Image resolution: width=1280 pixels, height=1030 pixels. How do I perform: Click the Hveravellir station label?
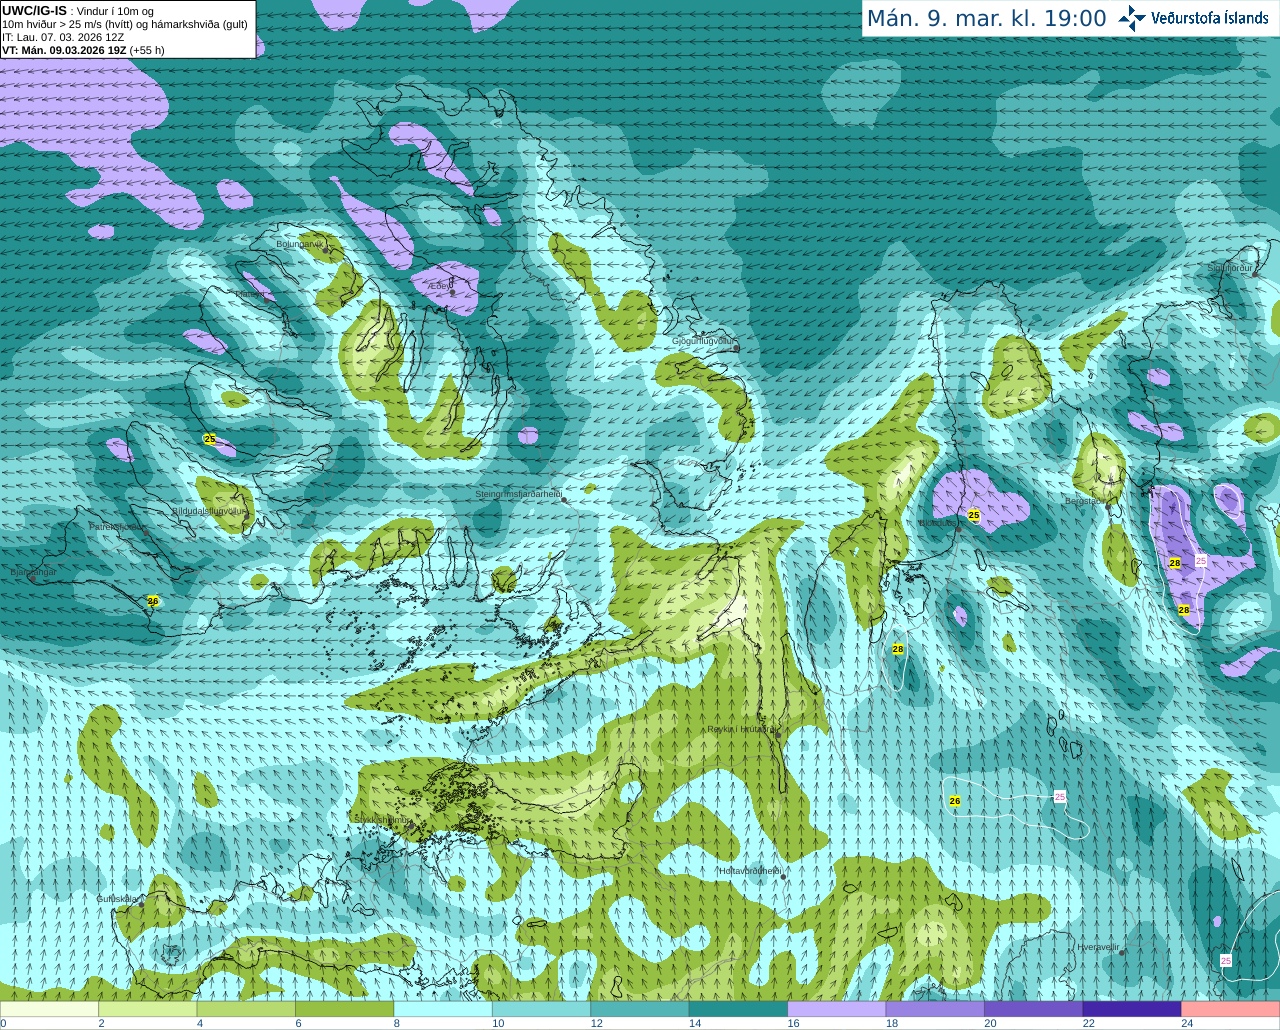click(x=1097, y=946)
